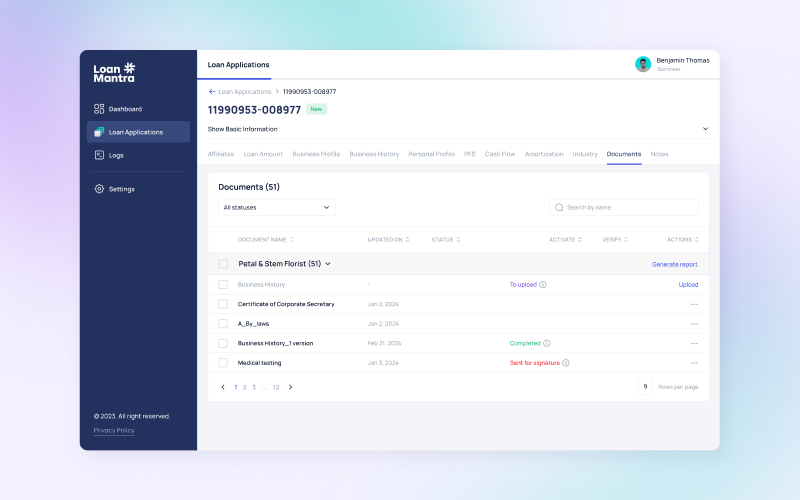Click the Loan Mantra logo
The height and width of the screenshot is (500, 800).
[x=114, y=73]
